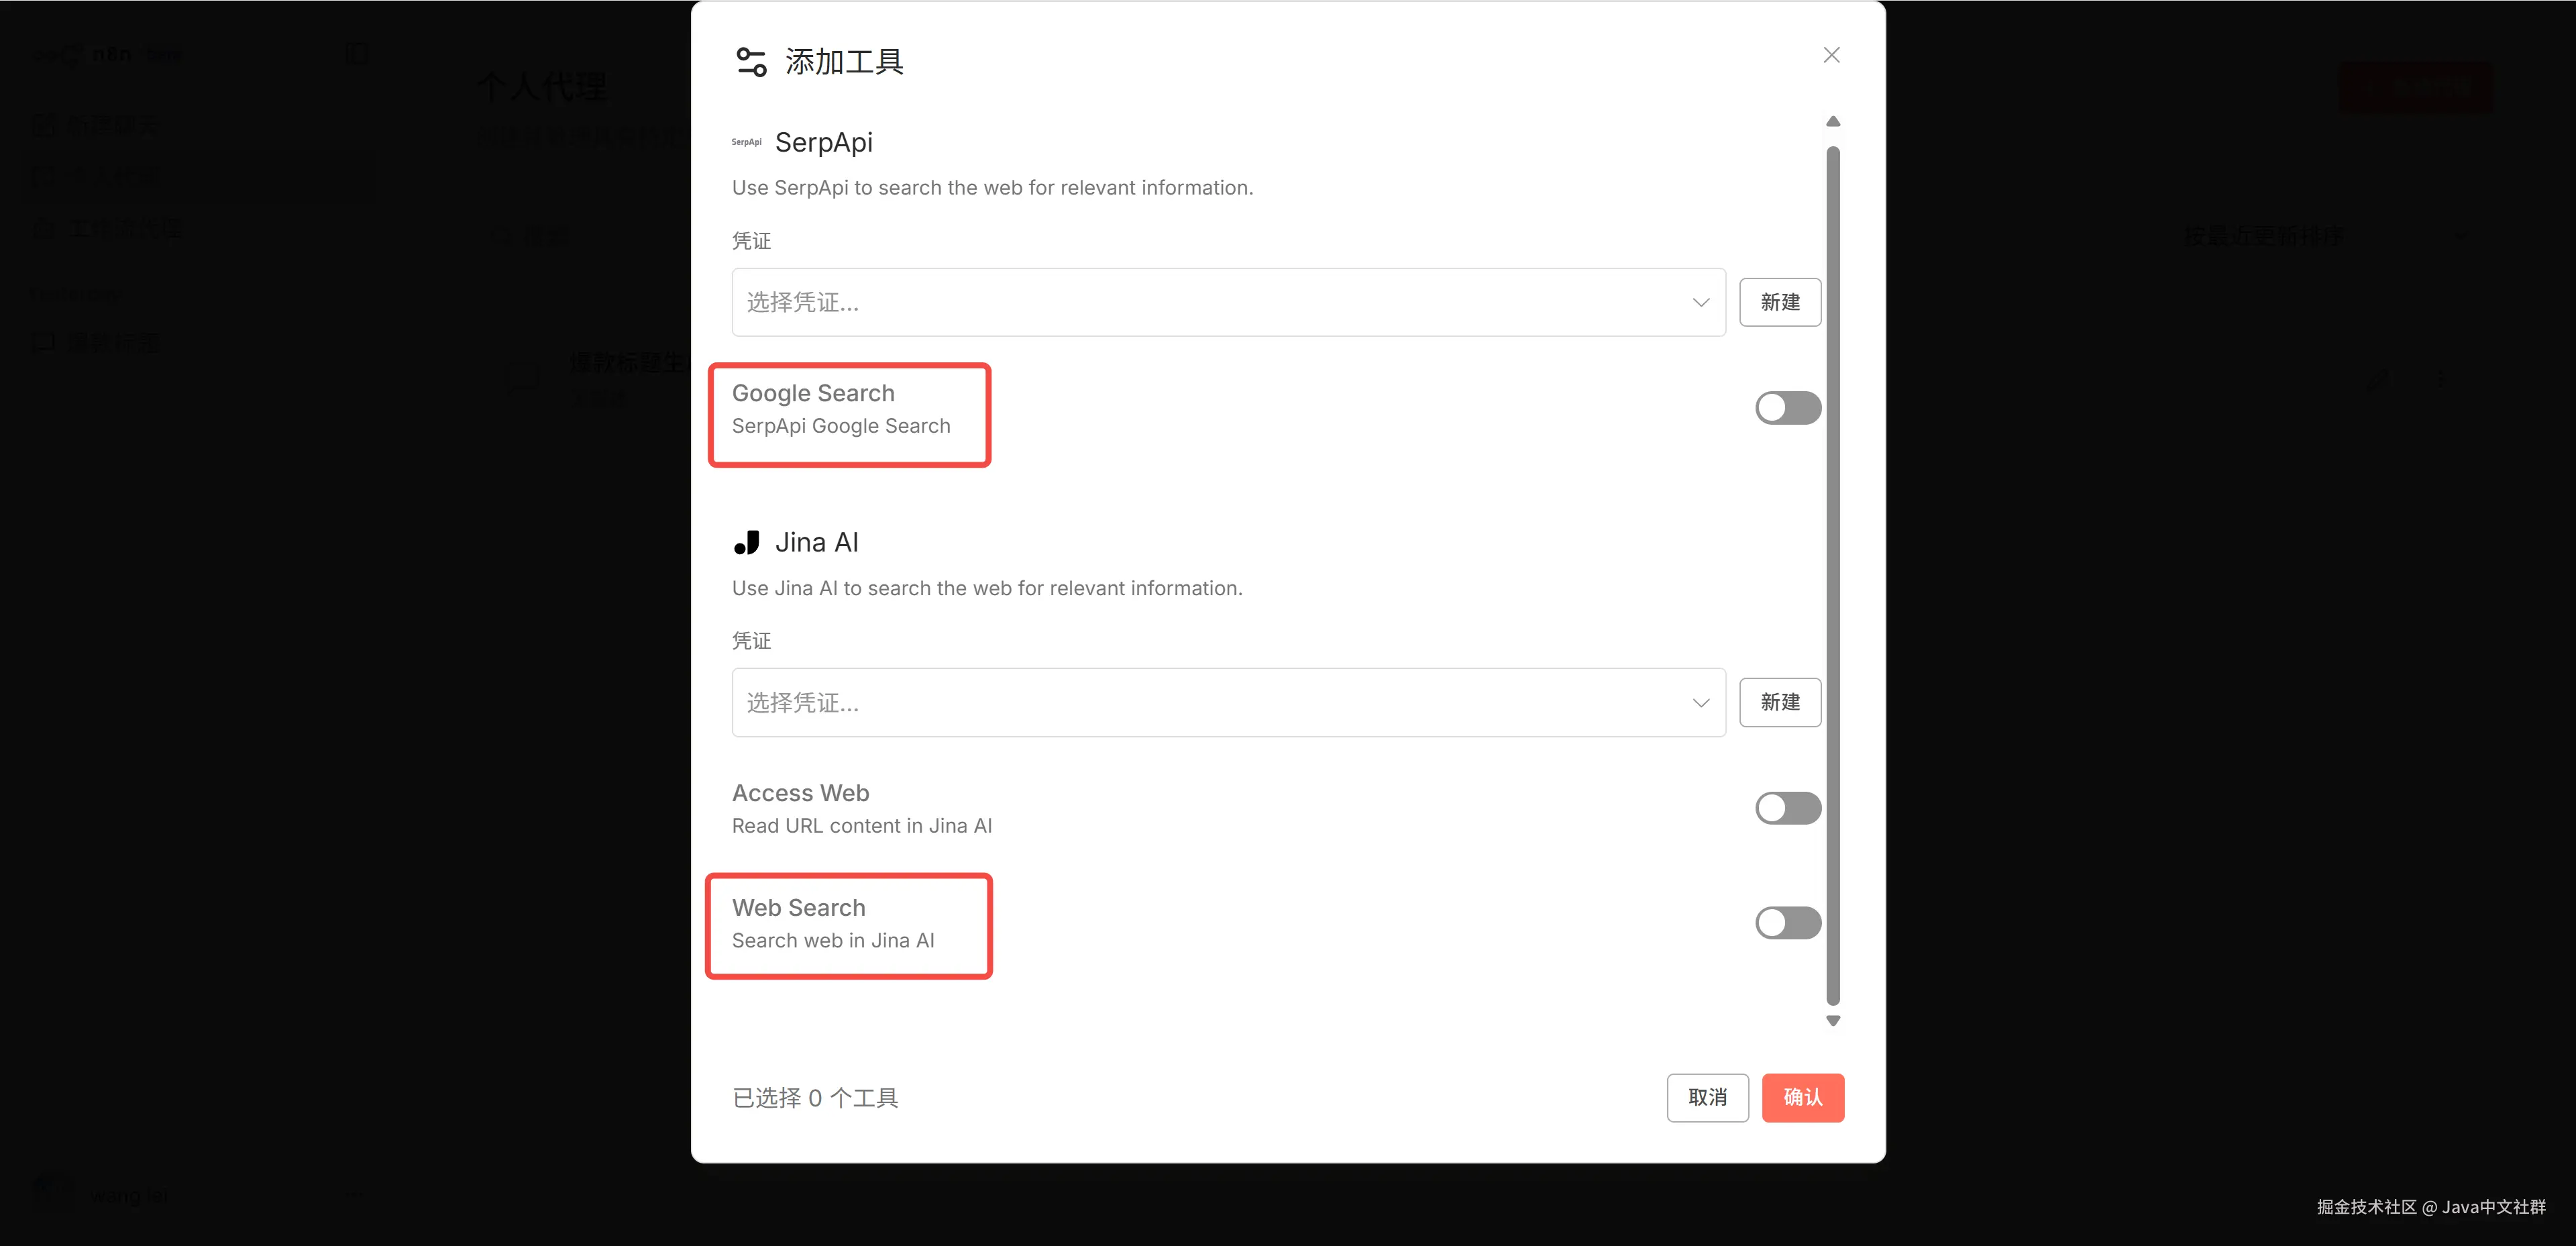The height and width of the screenshot is (1246, 2576).
Task: Click the tools icon beside 添加工具 title
Action: pos(751,62)
